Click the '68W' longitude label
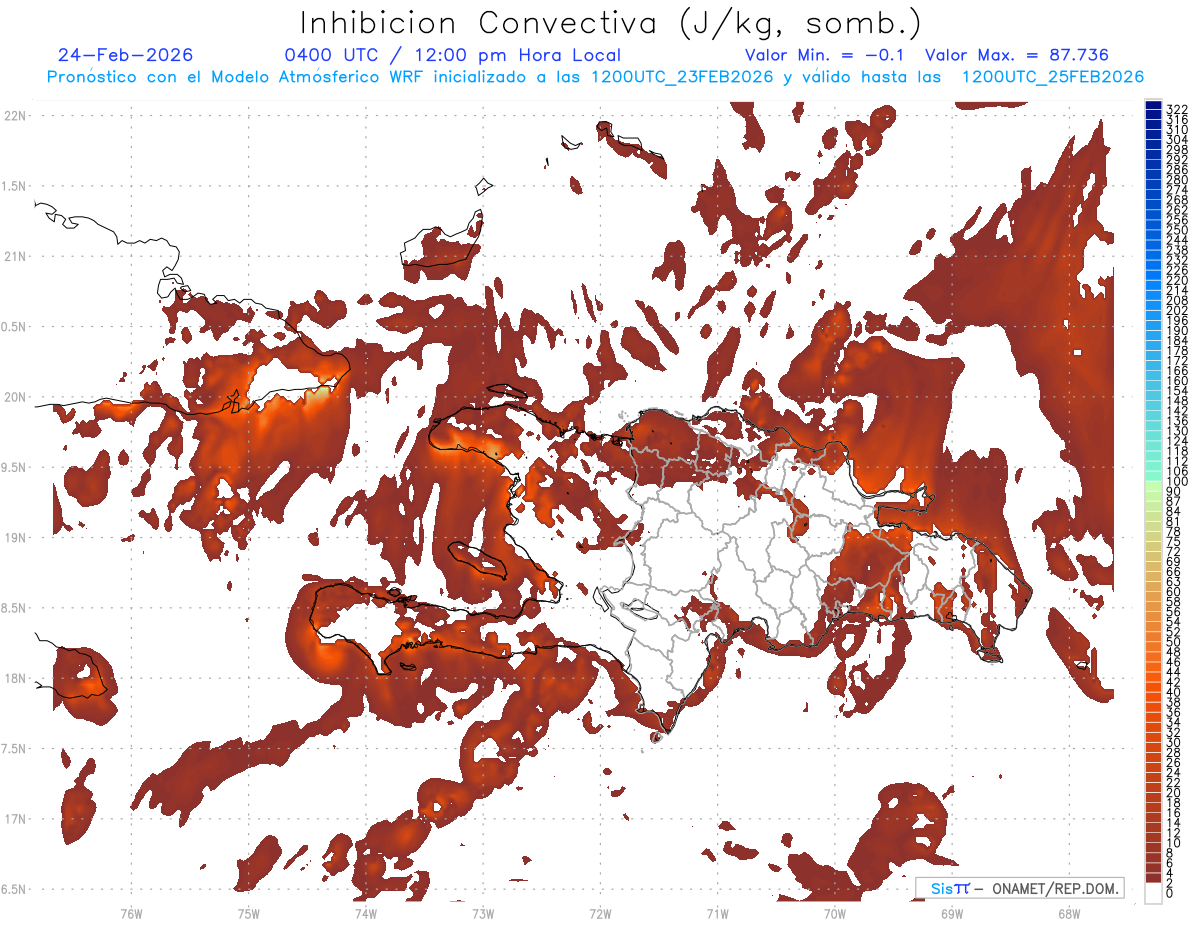1200x927 pixels. [1068, 913]
